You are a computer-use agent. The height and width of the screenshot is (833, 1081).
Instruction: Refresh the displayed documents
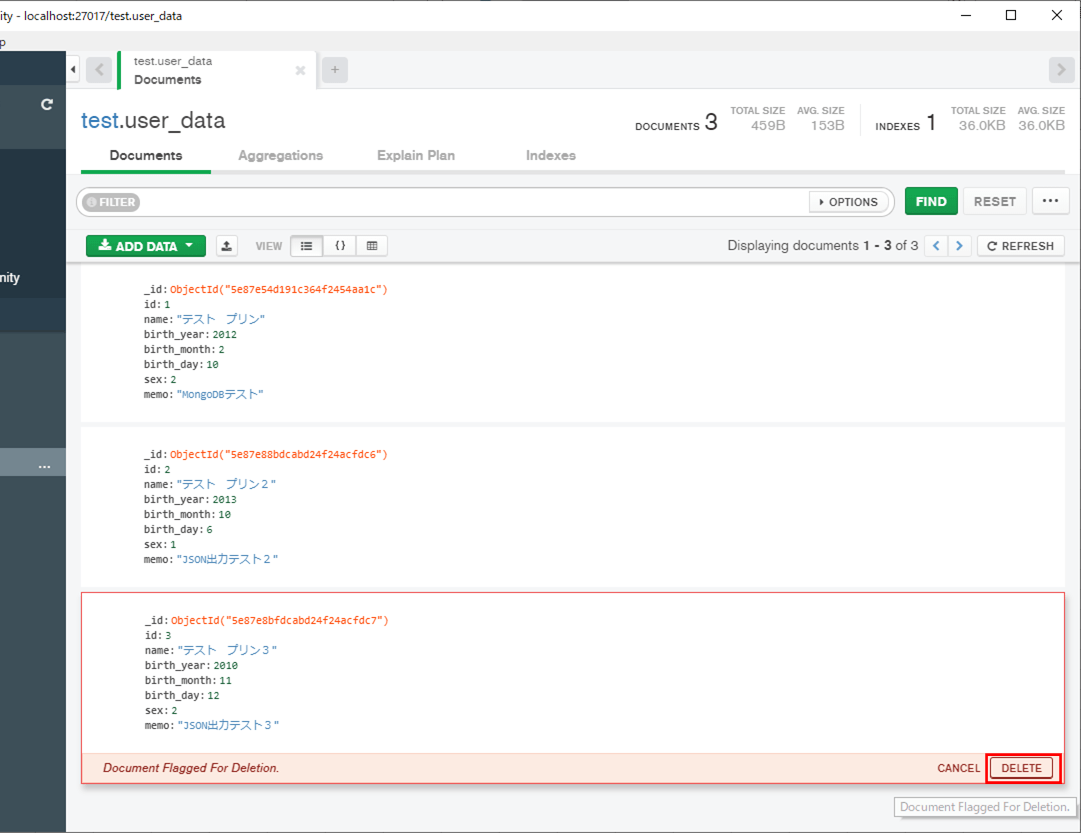coord(1020,245)
